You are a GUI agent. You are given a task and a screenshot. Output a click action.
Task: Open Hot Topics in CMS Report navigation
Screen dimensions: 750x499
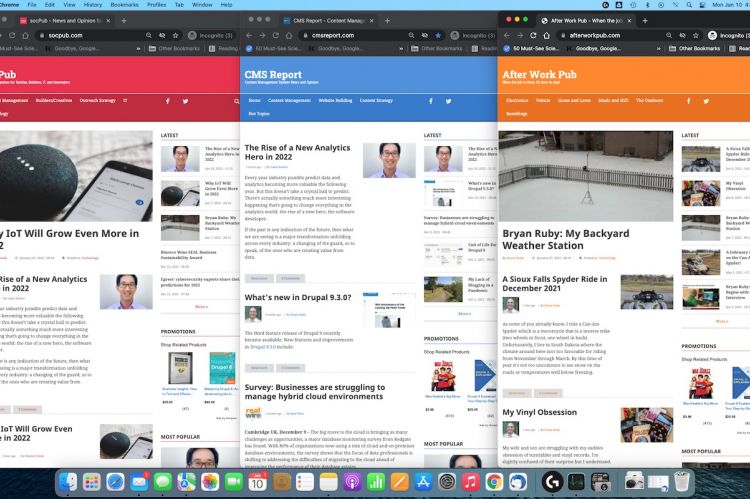pos(259,114)
